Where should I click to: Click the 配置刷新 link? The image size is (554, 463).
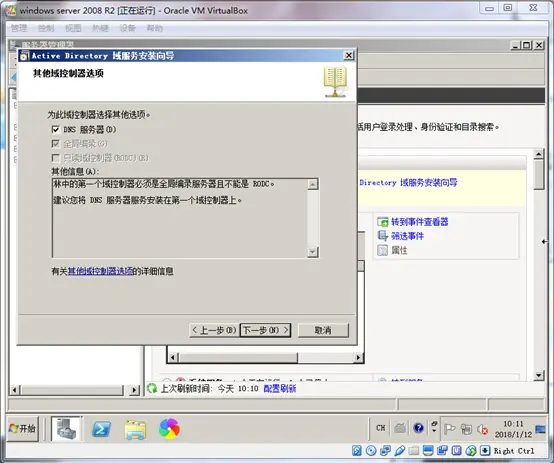tap(280, 389)
